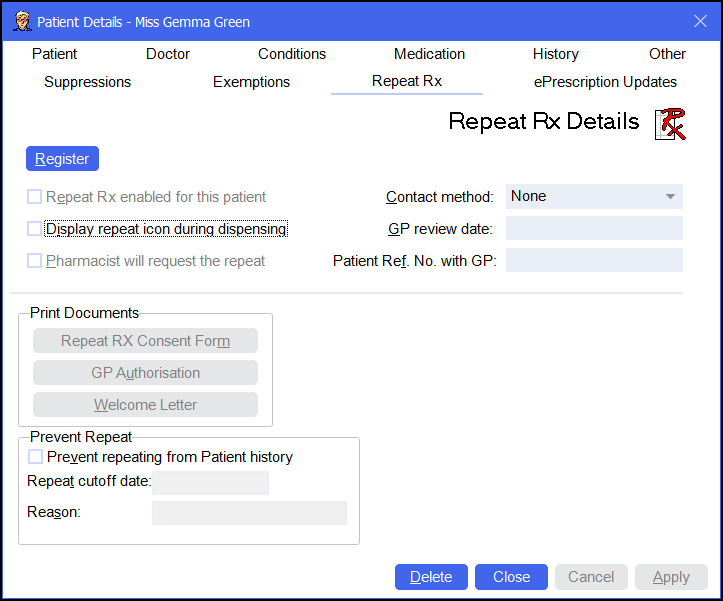Close the Patient Details window
This screenshot has height=601, width=723.
coord(700,21)
